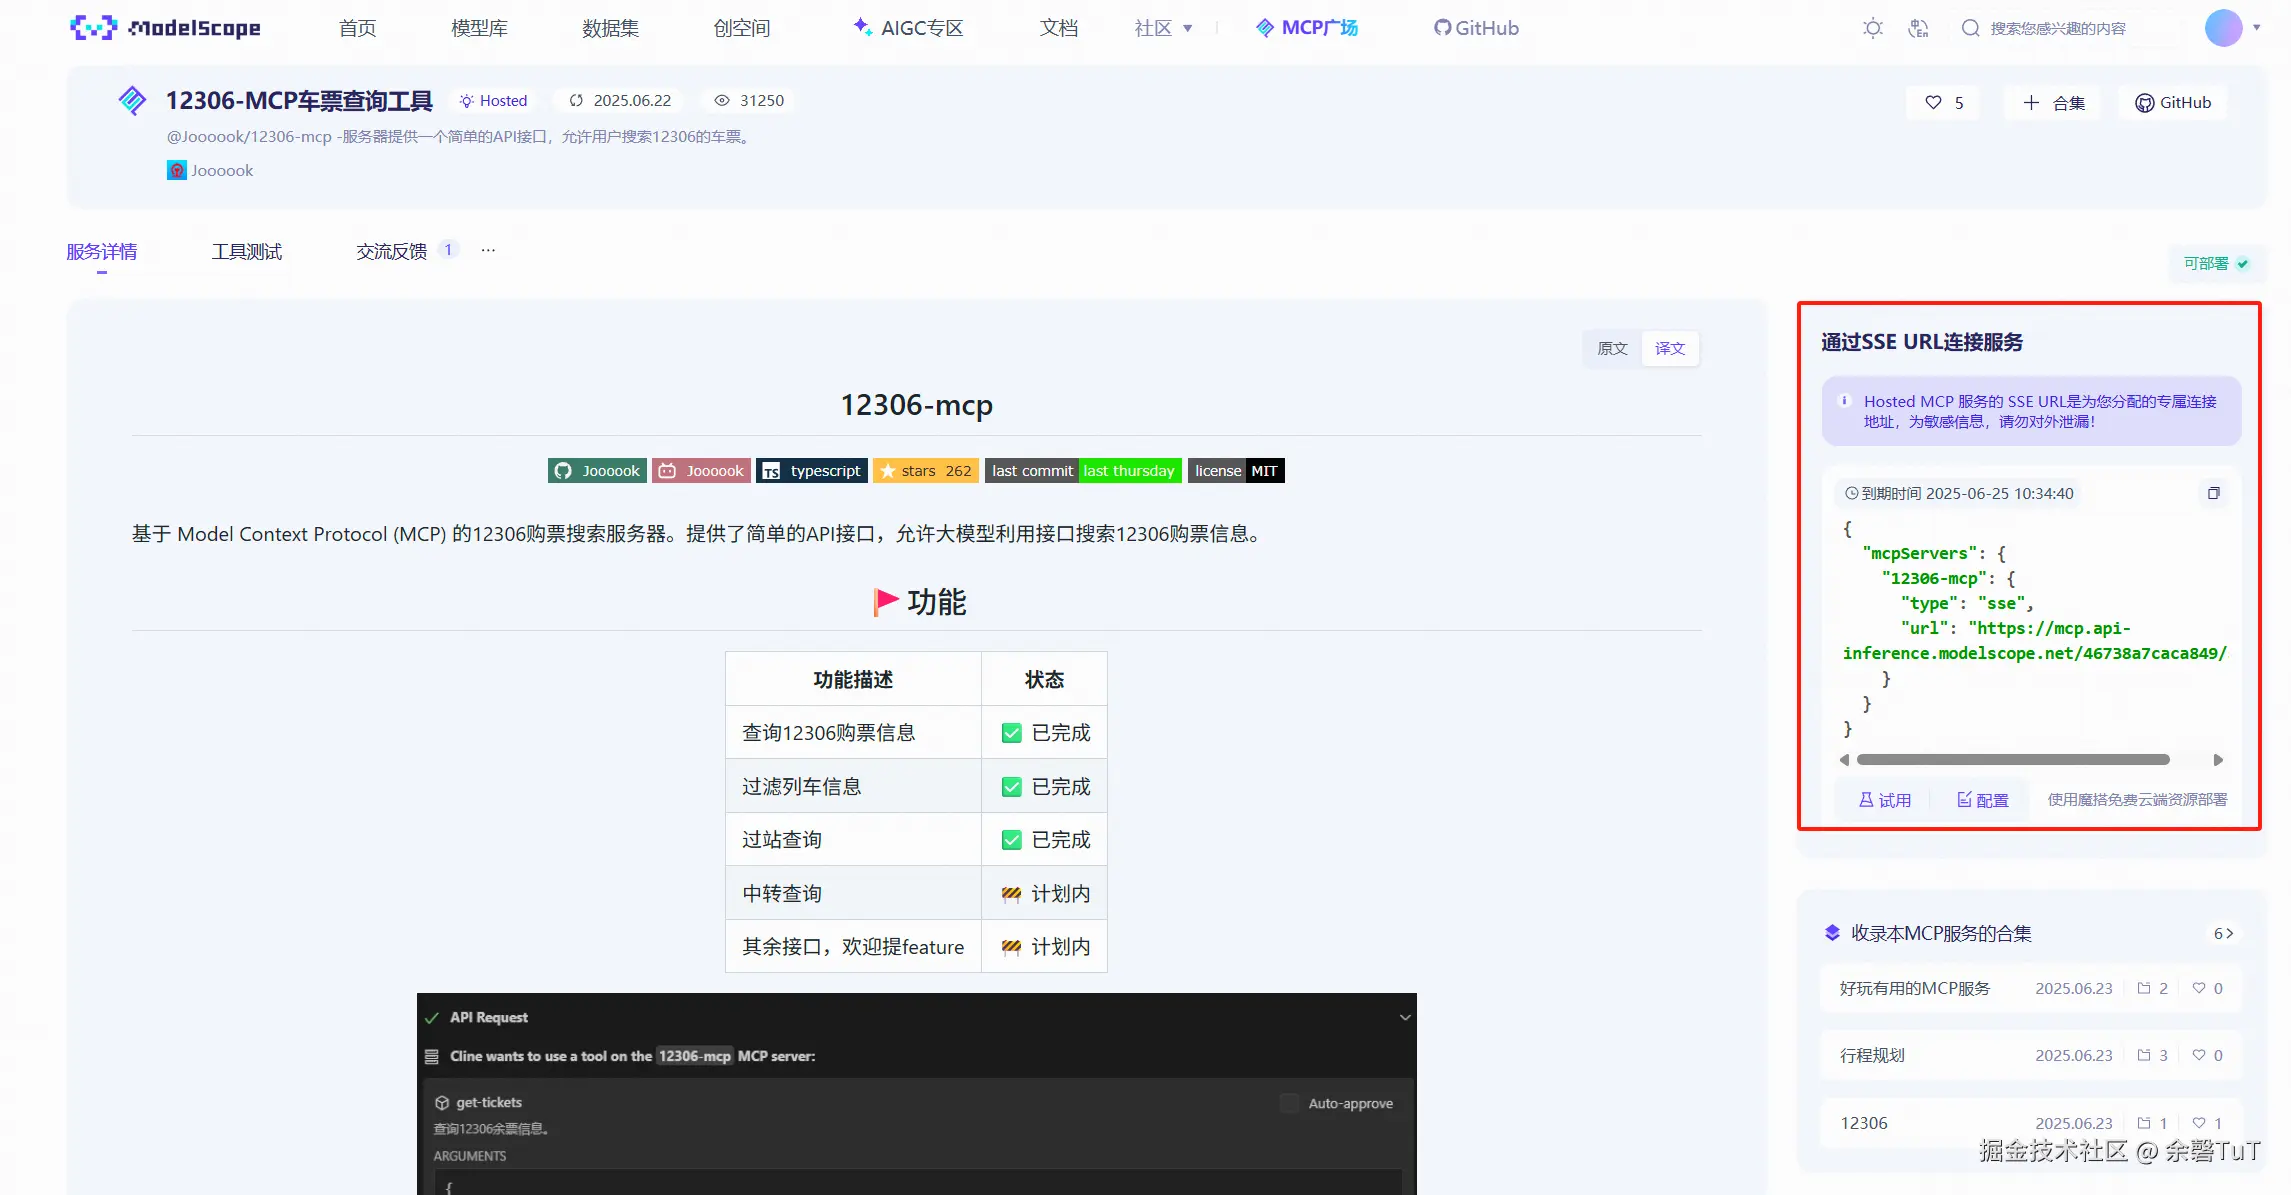Click the 12306-MCP service diamond icon
This screenshot has width=2291, height=1195.
[132, 100]
